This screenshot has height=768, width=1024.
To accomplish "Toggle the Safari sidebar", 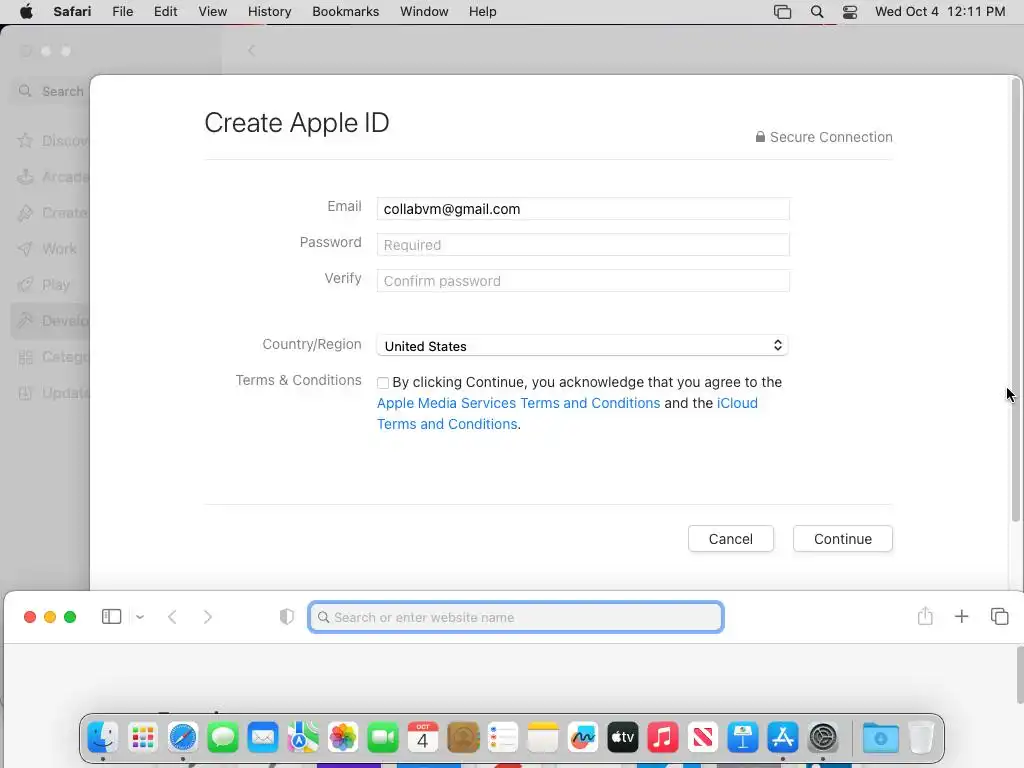I will tap(112, 616).
